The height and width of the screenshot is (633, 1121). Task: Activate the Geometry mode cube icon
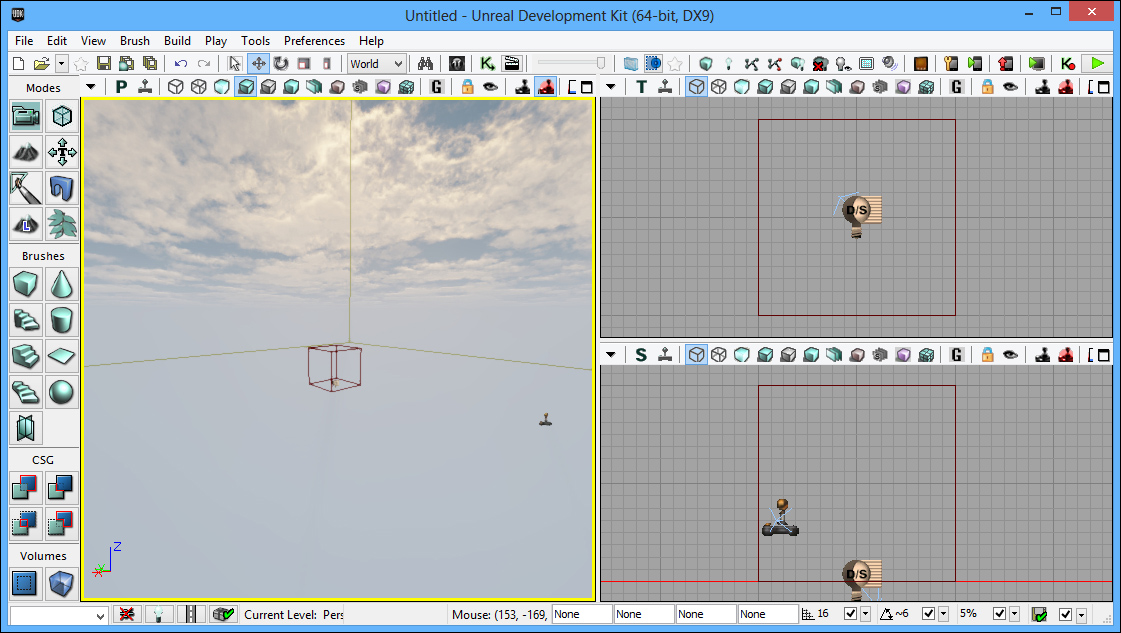(63, 117)
